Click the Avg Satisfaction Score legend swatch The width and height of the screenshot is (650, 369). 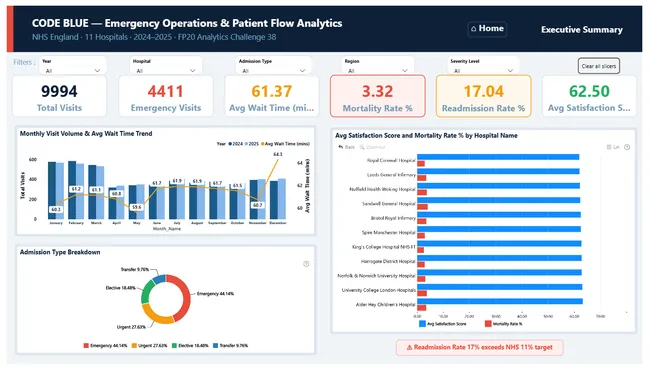pos(422,324)
